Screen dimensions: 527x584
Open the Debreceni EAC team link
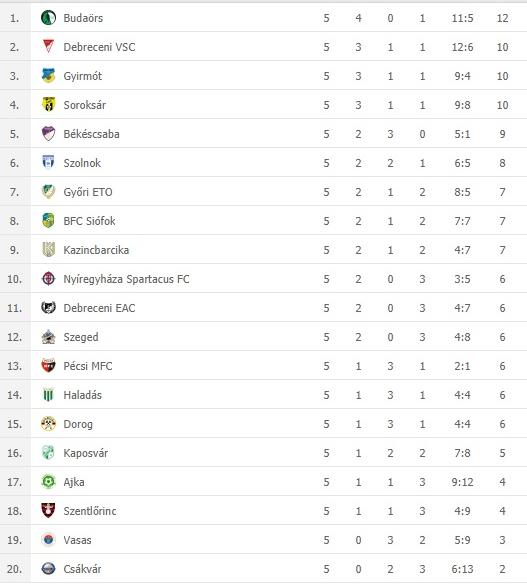[99, 308]
